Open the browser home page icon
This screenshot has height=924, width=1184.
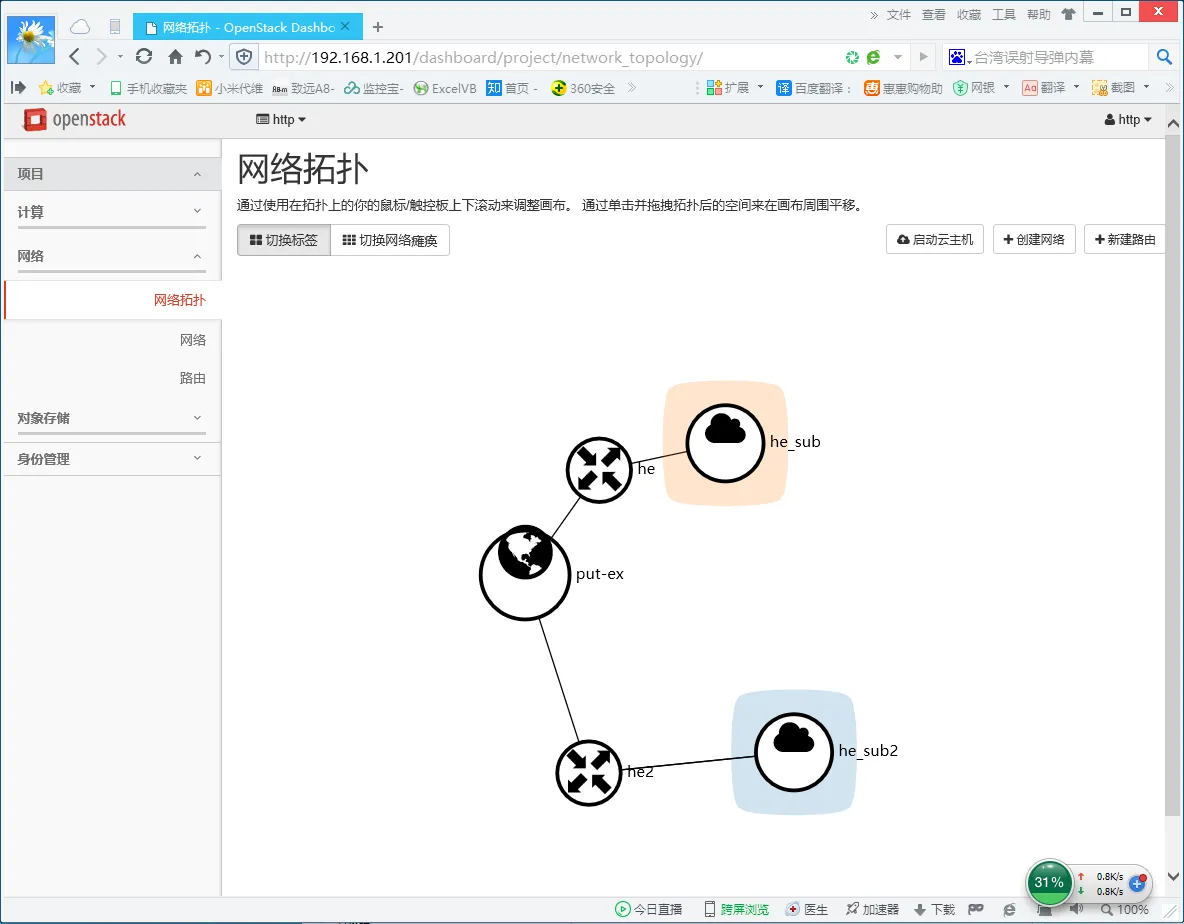click(175, 57)
